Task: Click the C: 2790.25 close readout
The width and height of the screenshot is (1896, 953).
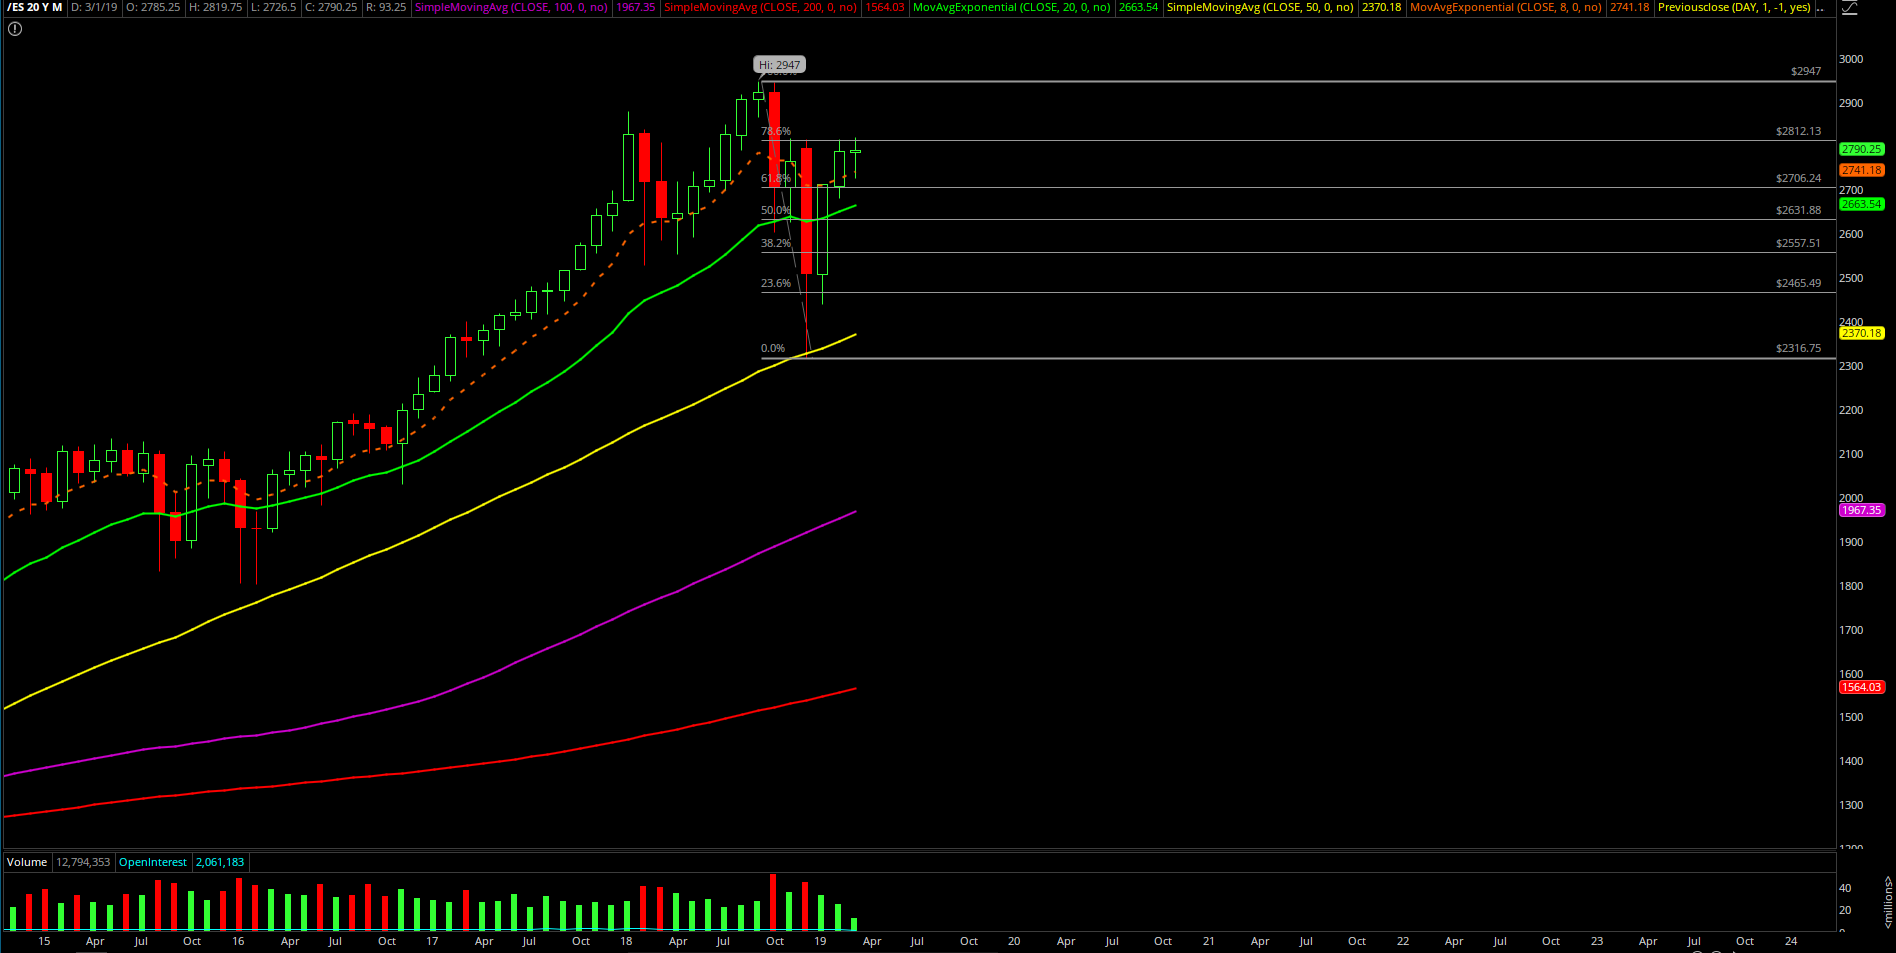Action: 331,7
